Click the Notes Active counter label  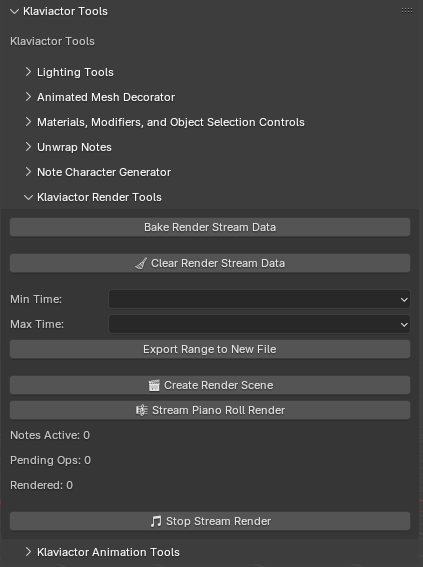[x=50, y=435]
